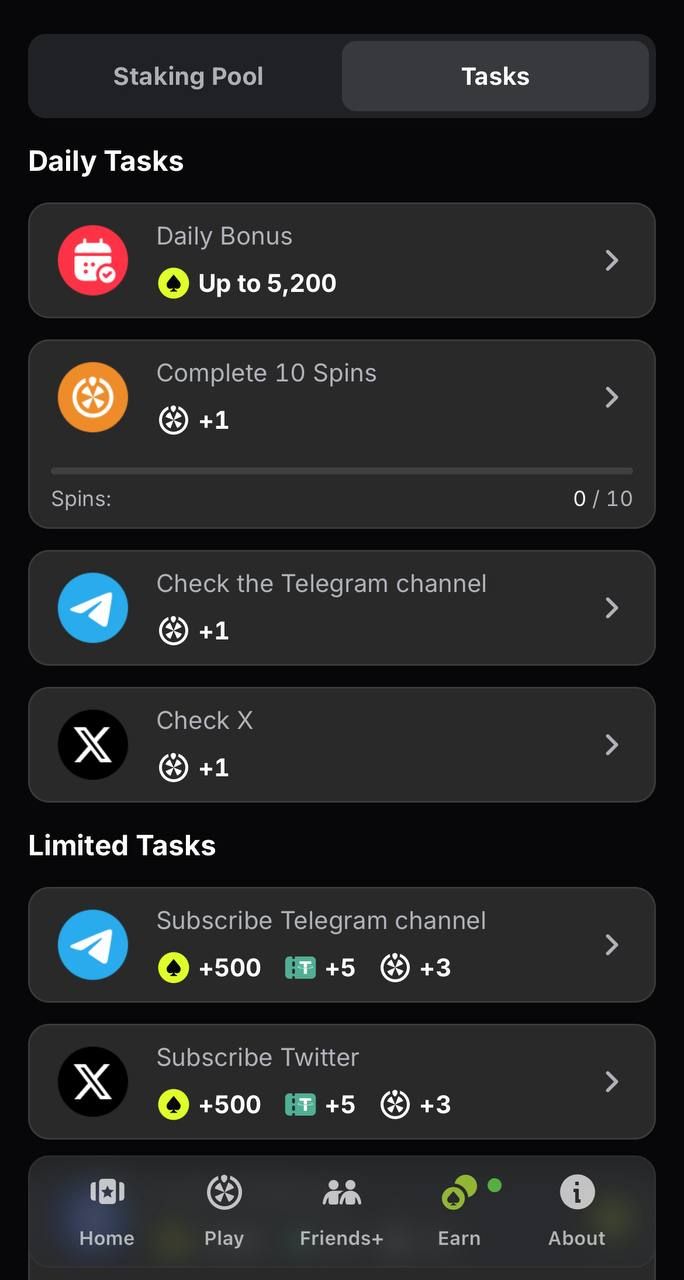Open Home in the bottom navigation
The height and width of the screenshot is (1280, 684).
pos(107,1211)
